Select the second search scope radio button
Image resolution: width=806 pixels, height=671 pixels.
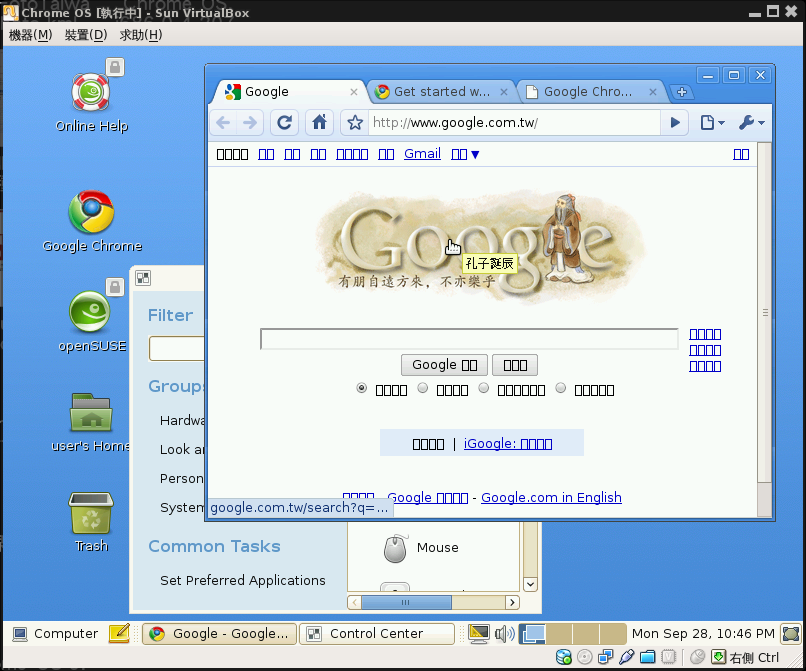click(x=423, y=388)
